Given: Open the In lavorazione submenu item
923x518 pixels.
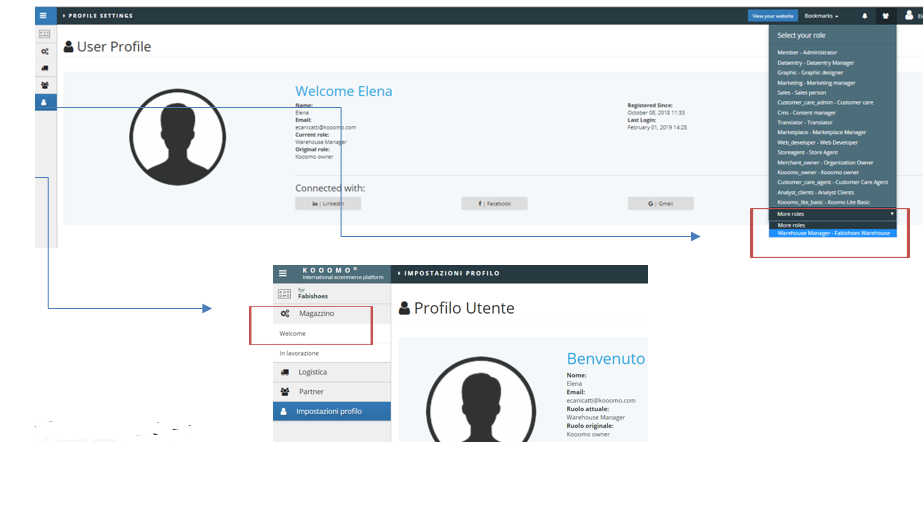Looking at the screenshot, I should [332, 353].
